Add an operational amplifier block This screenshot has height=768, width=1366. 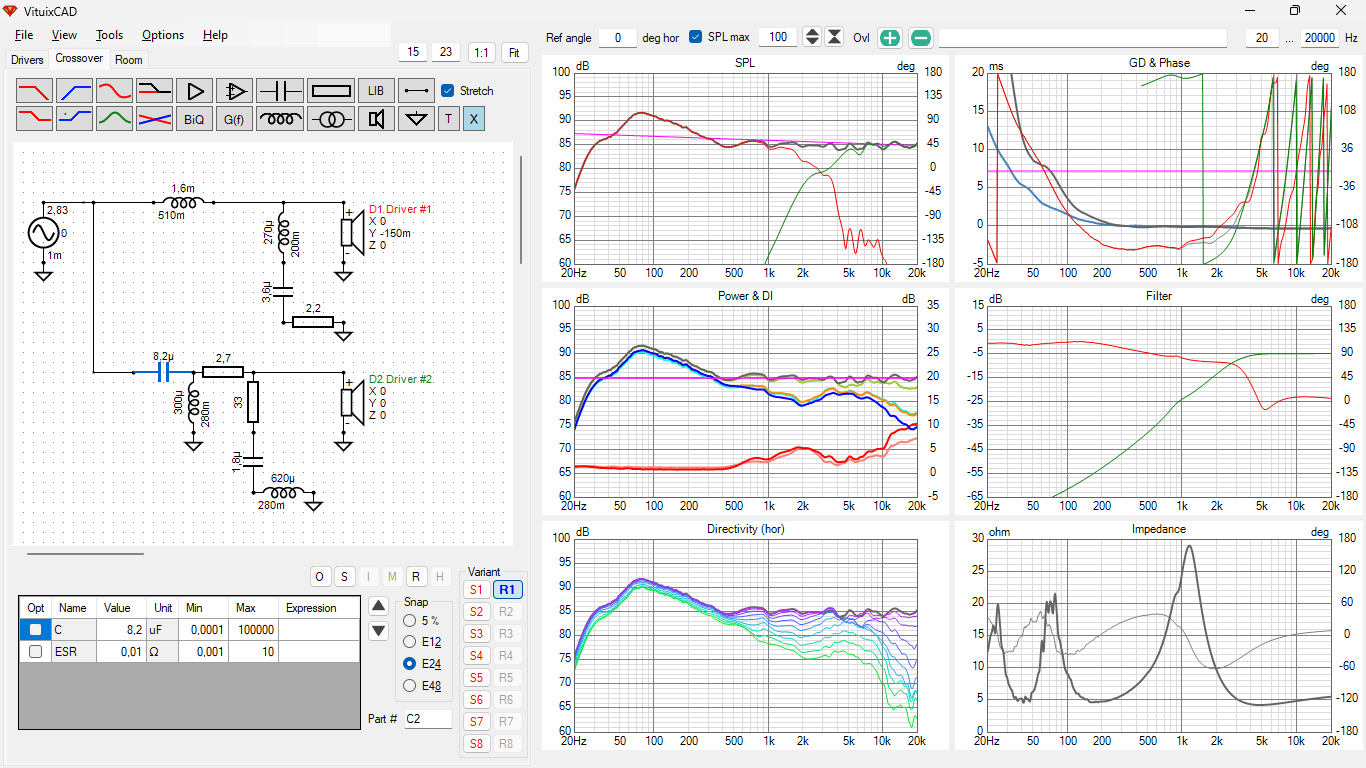pyautogui.click(x=235, y=91)
